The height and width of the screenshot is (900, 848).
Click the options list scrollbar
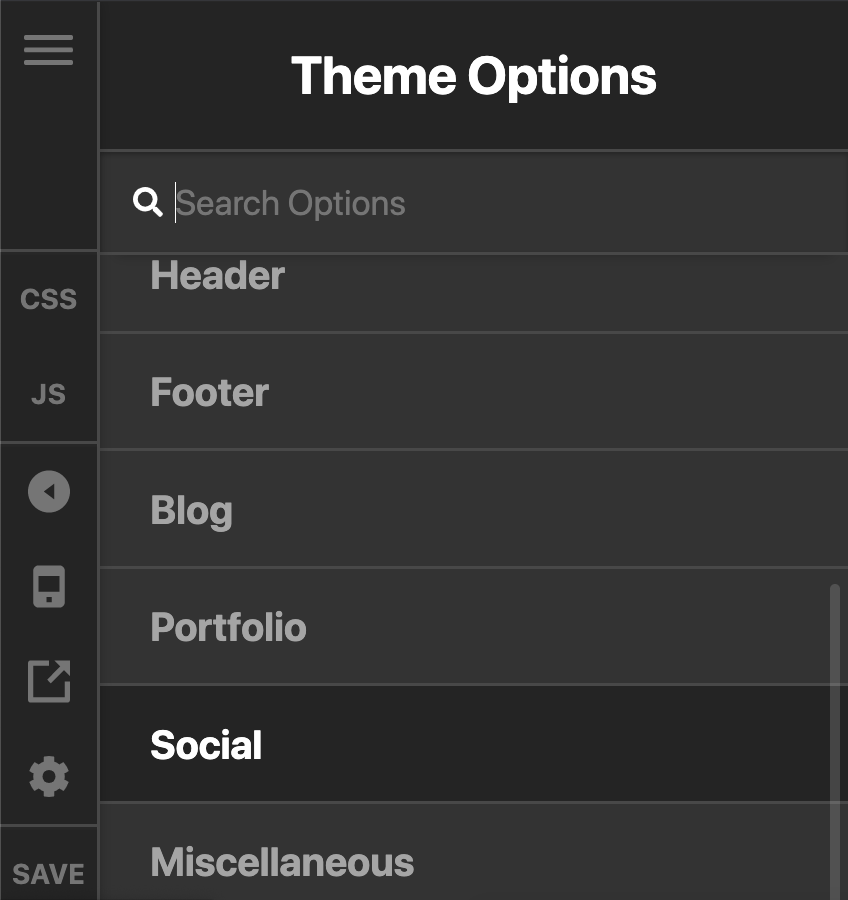(835, 742)
